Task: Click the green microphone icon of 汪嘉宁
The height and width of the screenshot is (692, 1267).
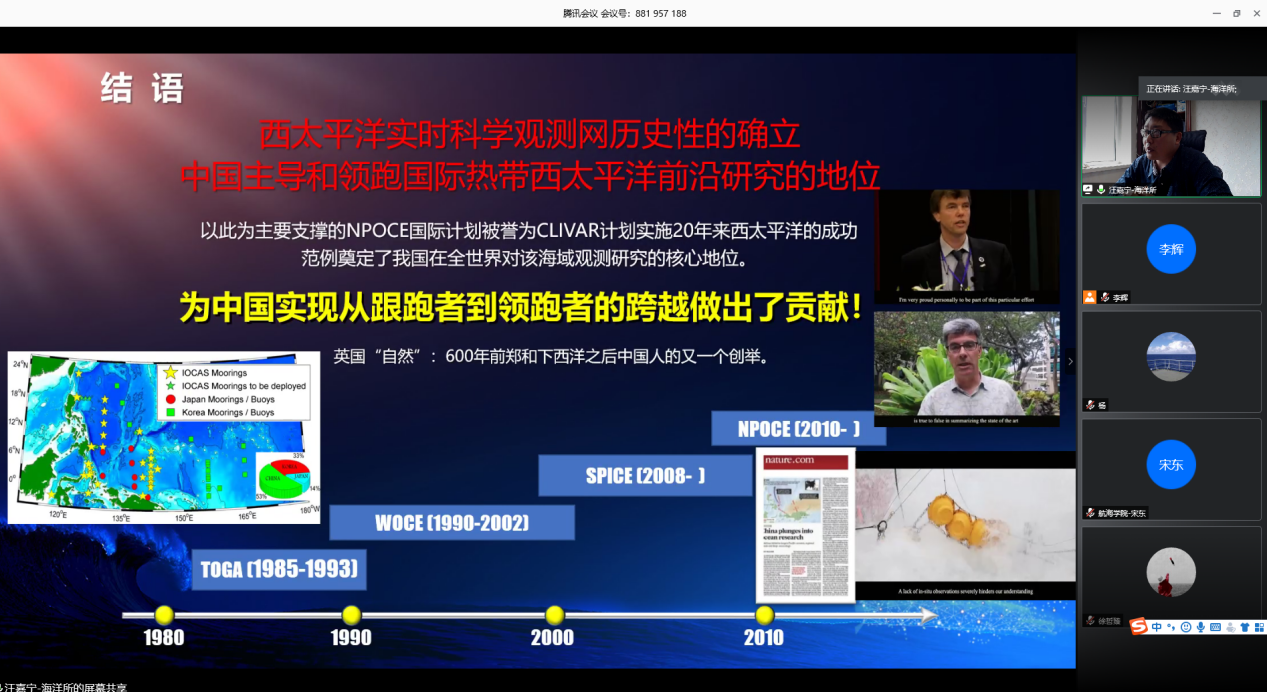Action: tap(1101, 189)
